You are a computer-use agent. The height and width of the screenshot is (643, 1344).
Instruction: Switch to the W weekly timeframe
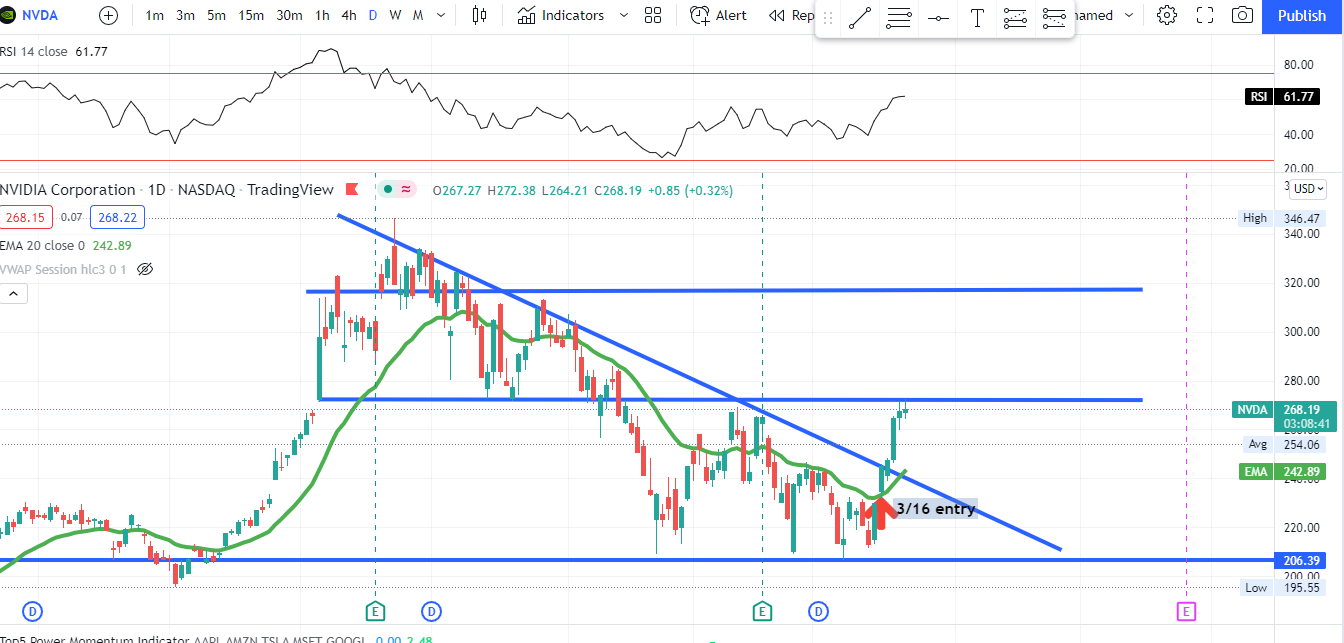(395, 15)
